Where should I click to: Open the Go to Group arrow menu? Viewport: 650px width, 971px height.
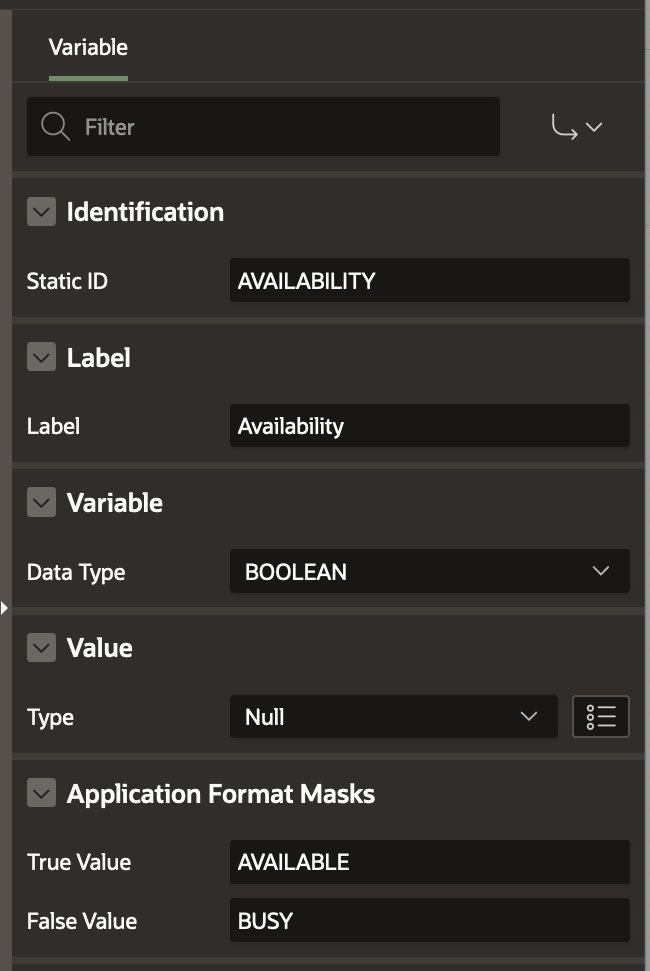tap(577, 127)
